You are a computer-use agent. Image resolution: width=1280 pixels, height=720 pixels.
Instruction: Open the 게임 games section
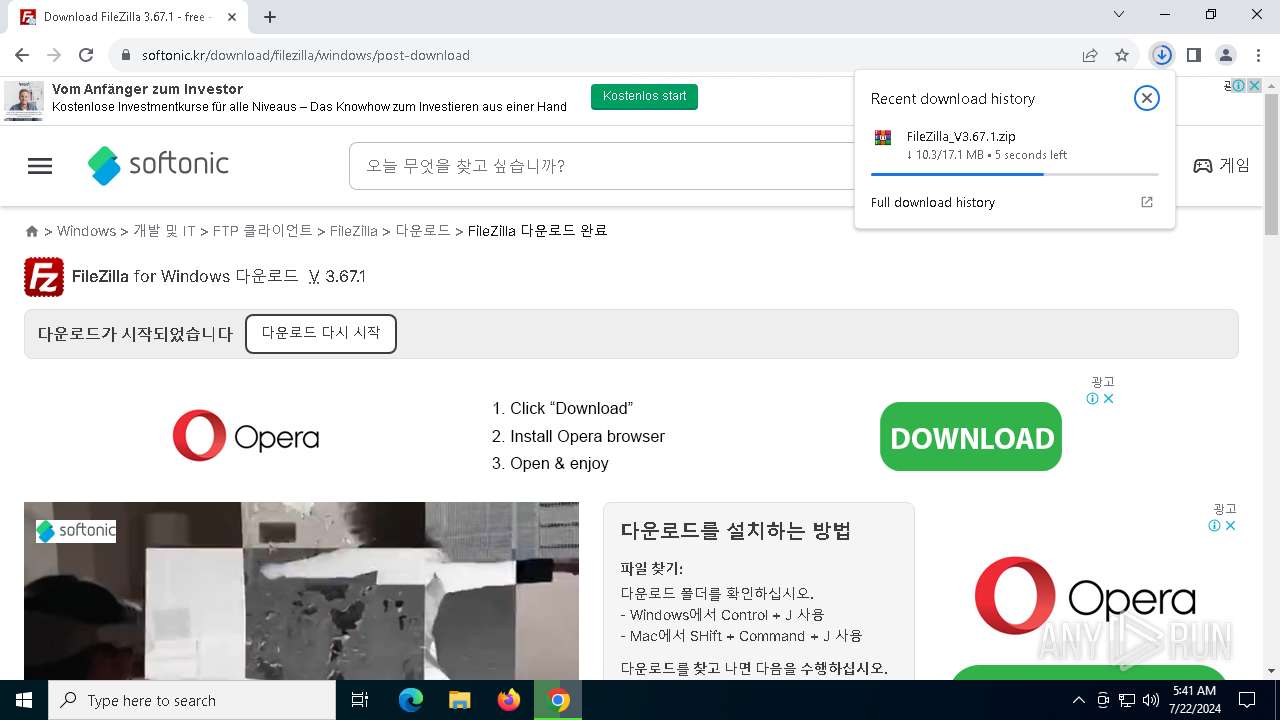coord(1221,166)
